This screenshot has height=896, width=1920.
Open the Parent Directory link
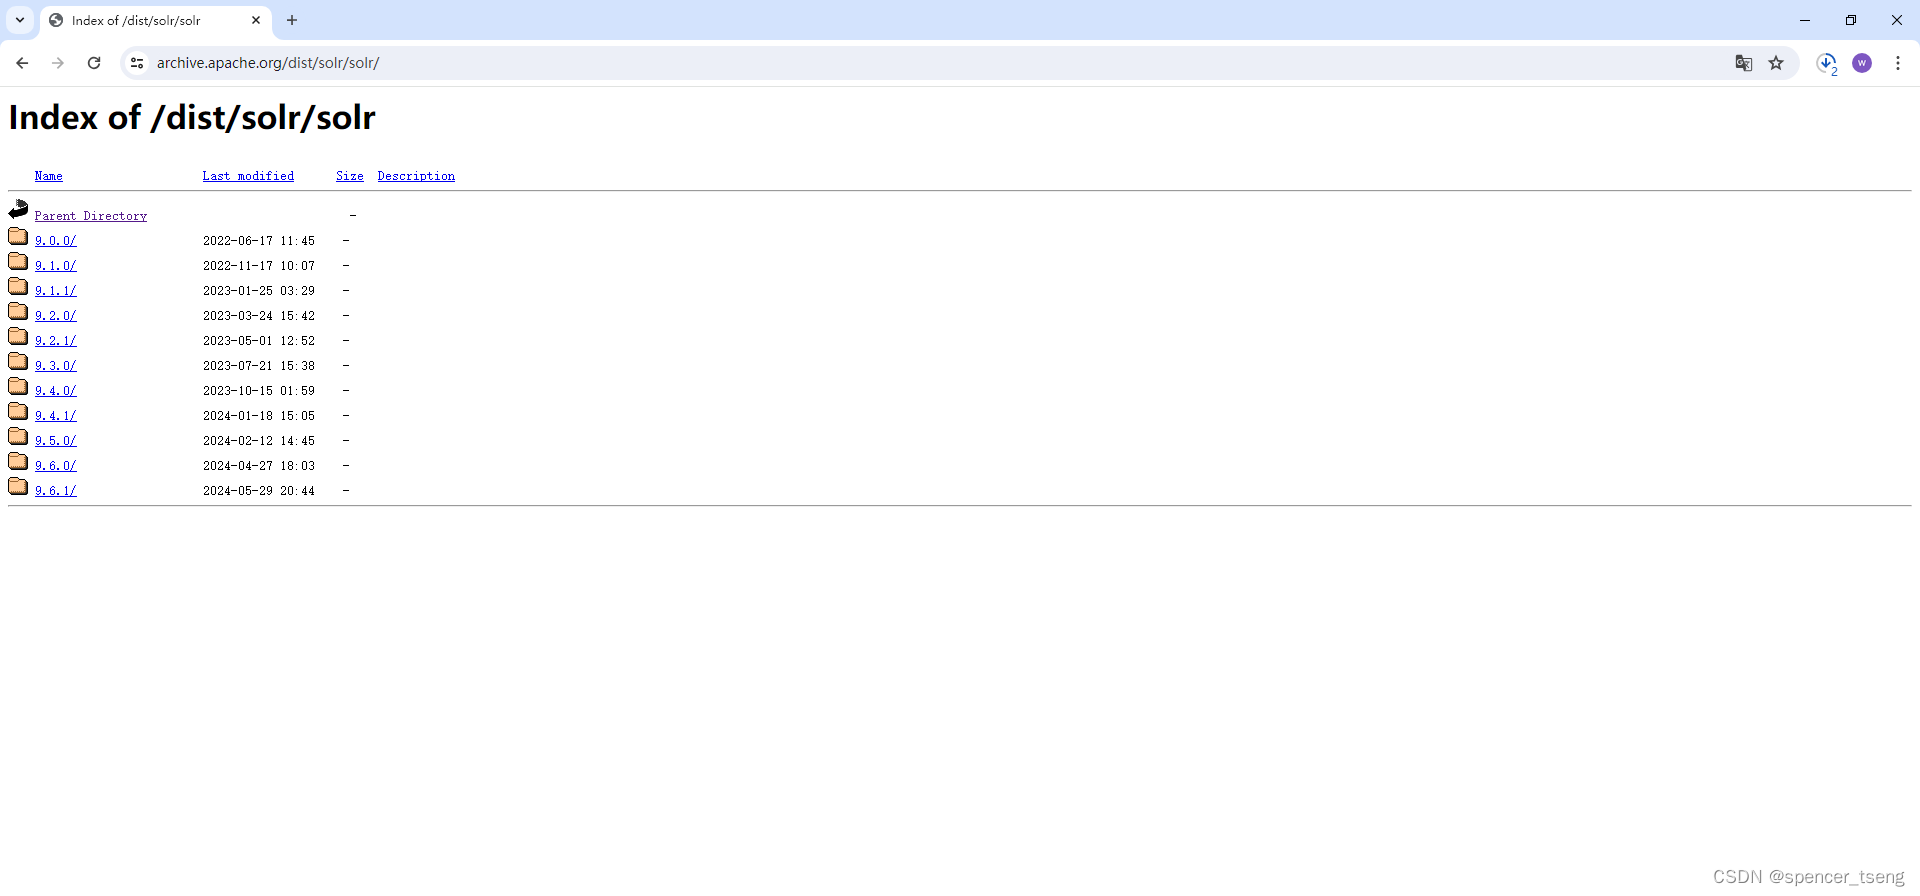click(x=91, y=215)
